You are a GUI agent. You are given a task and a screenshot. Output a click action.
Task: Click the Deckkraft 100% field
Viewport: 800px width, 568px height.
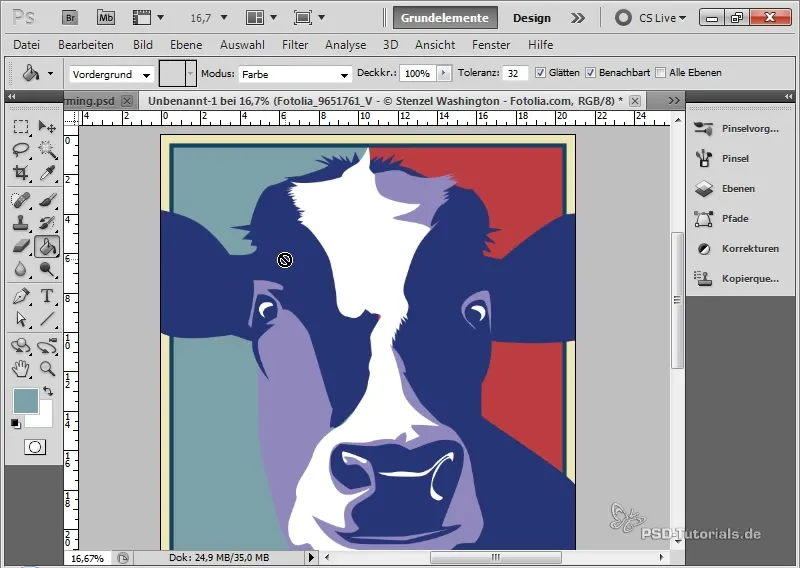tap(418, 73)
